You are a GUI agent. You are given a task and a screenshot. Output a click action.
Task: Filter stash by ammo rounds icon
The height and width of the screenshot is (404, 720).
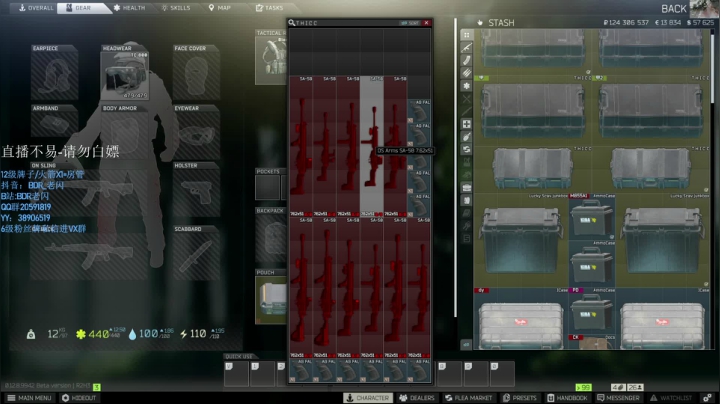tap(467, 73)
